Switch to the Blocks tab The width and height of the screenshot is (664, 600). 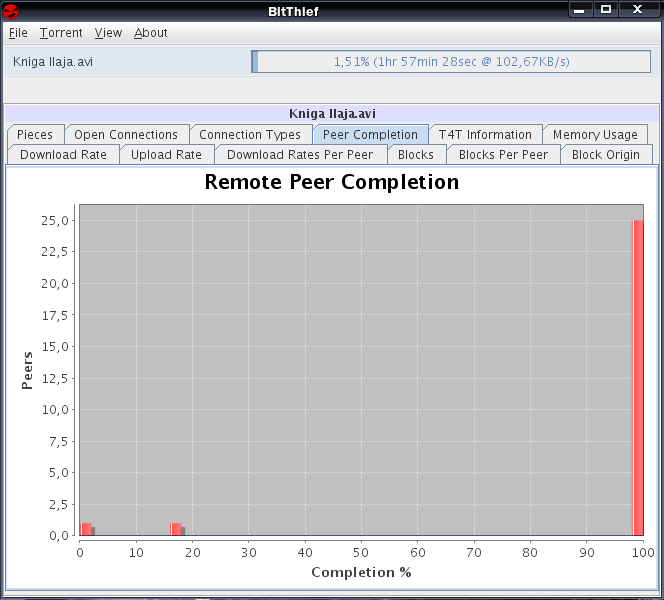point(416,155)
